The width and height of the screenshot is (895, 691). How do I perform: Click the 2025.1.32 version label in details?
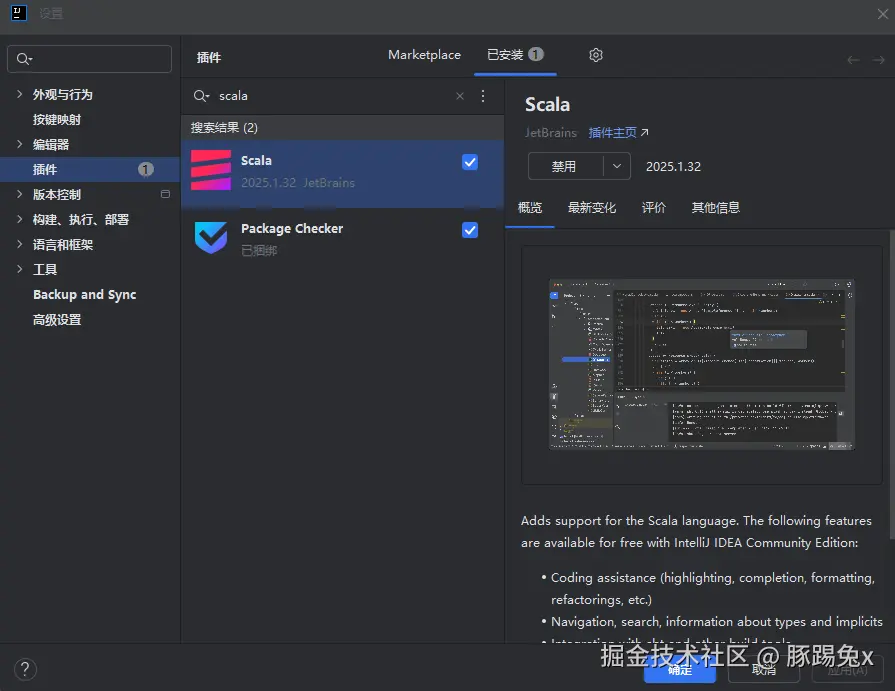coord(673,167)
